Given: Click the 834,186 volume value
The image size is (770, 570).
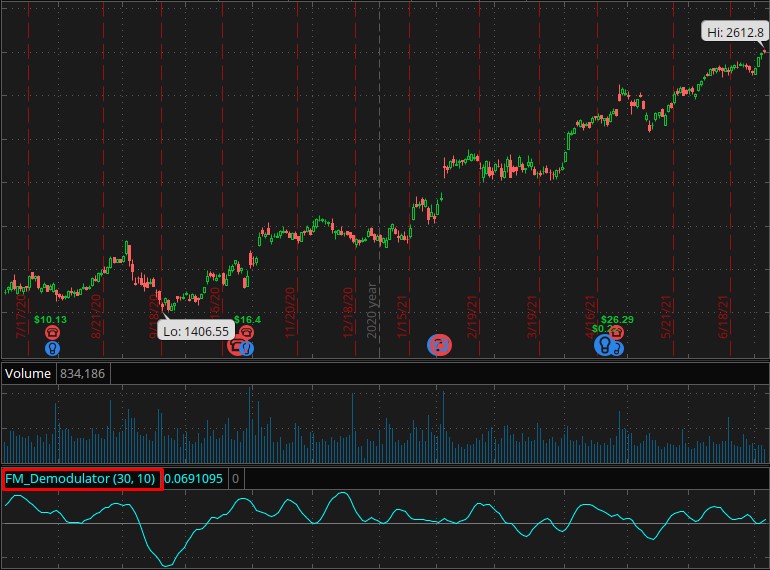Looking at the screenshot, I should 82,374.
